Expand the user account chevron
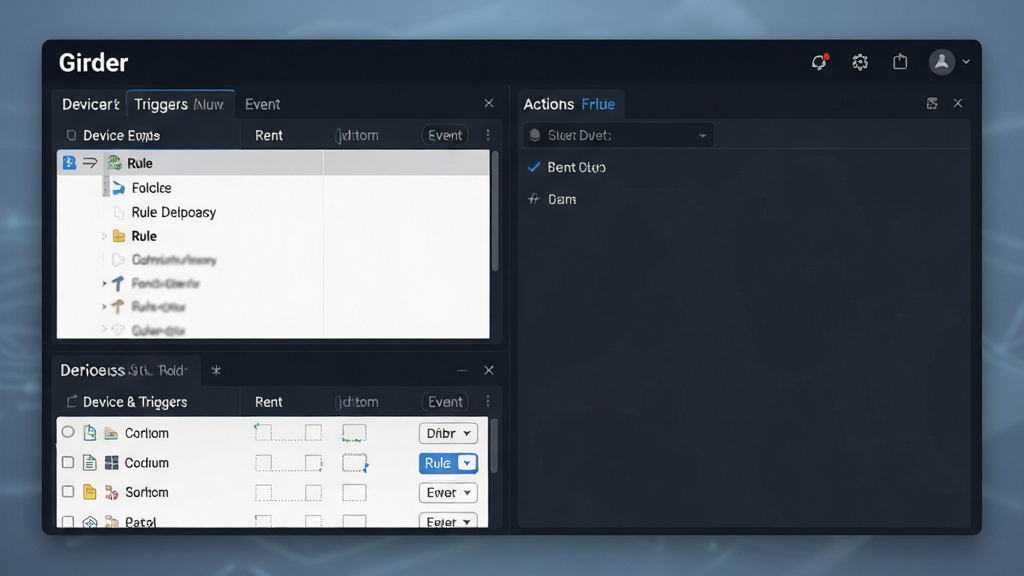The height and width of the screenshot is (576, 1024). 966,62
